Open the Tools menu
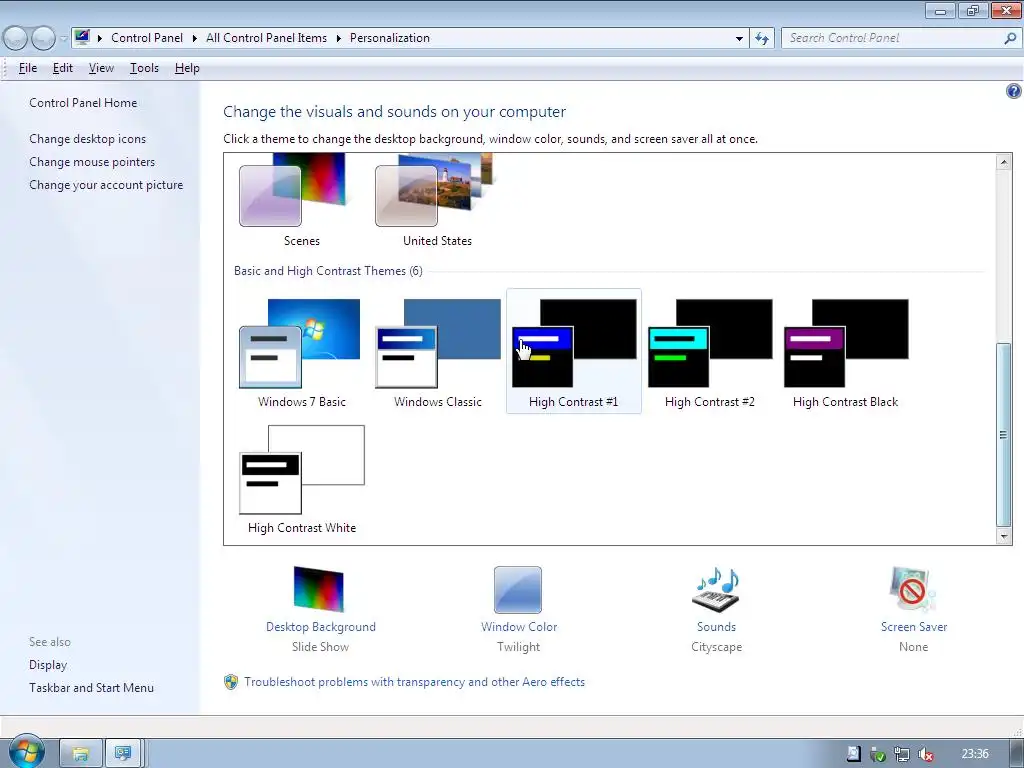Image resolution: width=1024 pixels, height=768 pixels. tap(144, 68)
